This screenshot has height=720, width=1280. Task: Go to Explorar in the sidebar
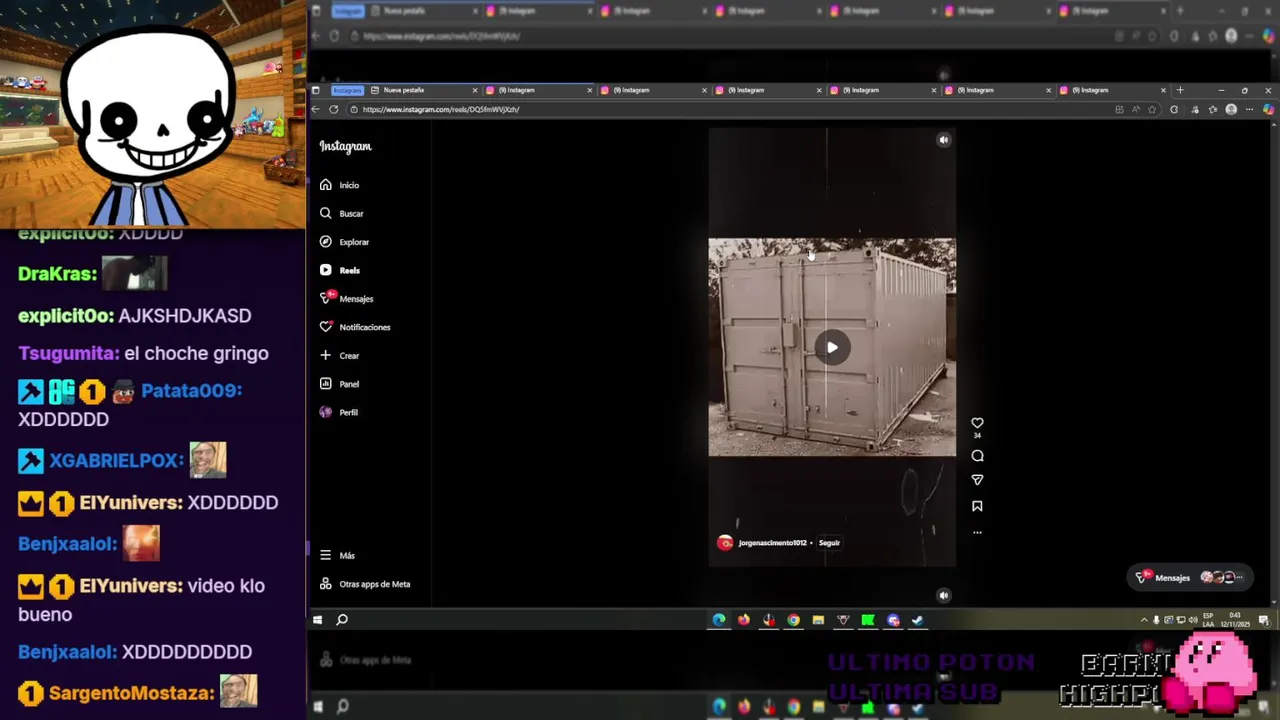click(x=344, y=242)
